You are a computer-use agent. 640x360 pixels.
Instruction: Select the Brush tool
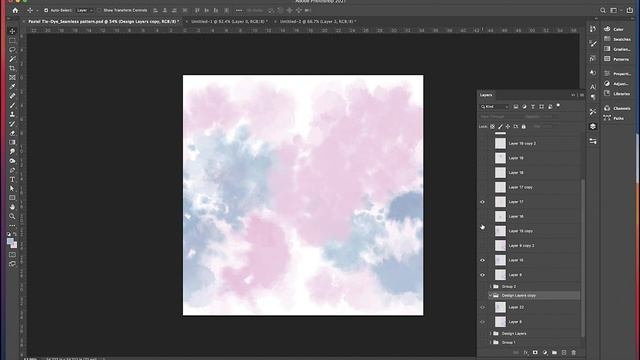[x=12, y=105]
